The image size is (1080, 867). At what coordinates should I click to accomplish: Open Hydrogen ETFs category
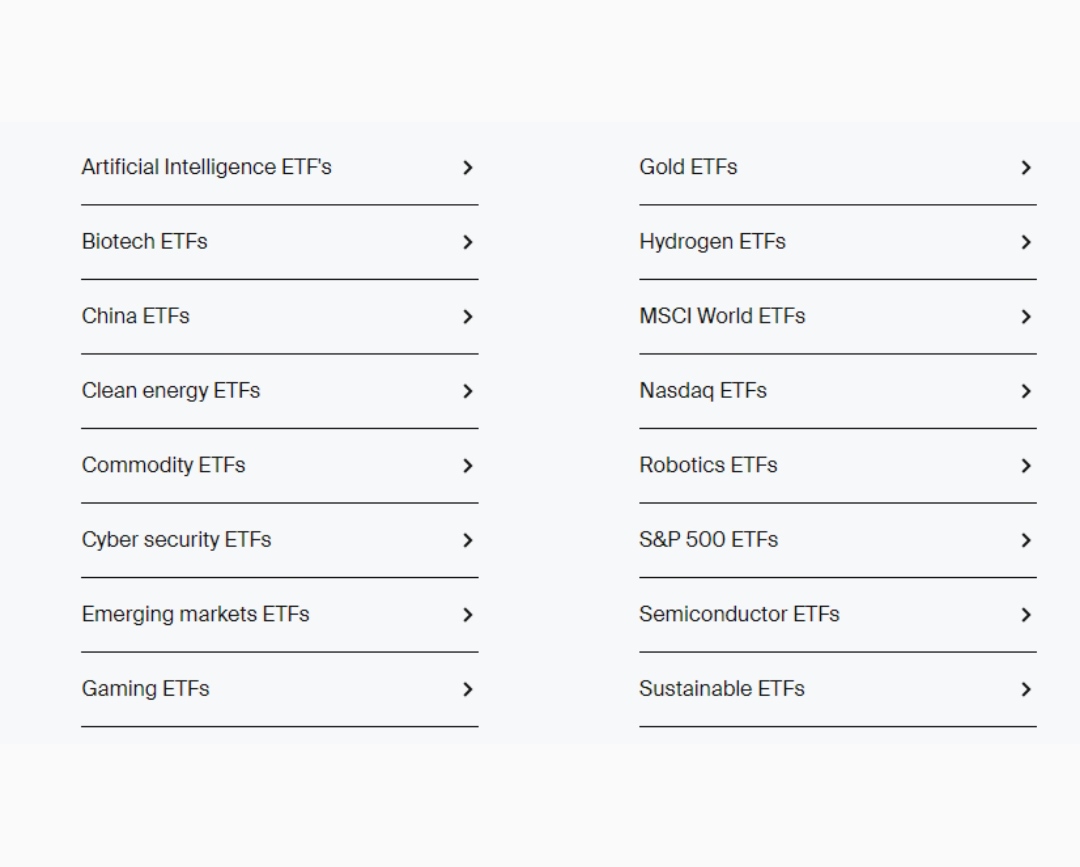coord(838,242)
